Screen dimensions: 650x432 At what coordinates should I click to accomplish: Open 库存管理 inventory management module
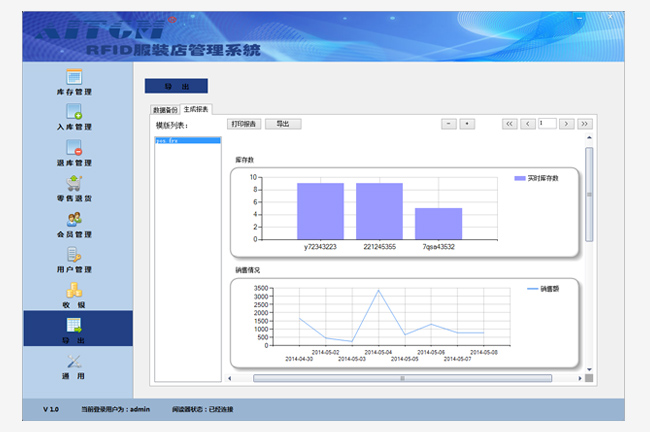[x=73, y=82]
